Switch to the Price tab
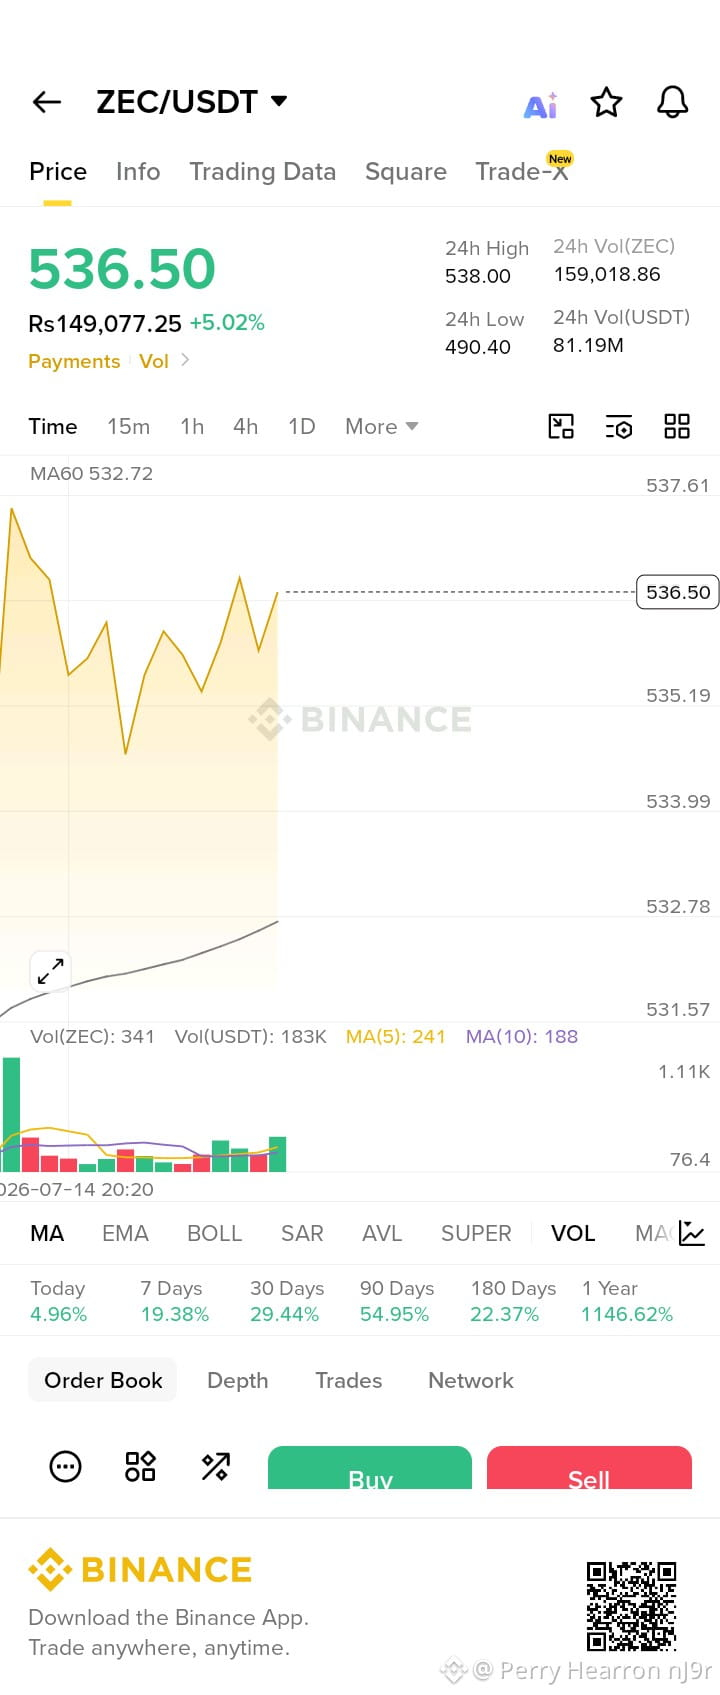The image size is (720, 1695). pyautogui.click(x=58, y=172)
